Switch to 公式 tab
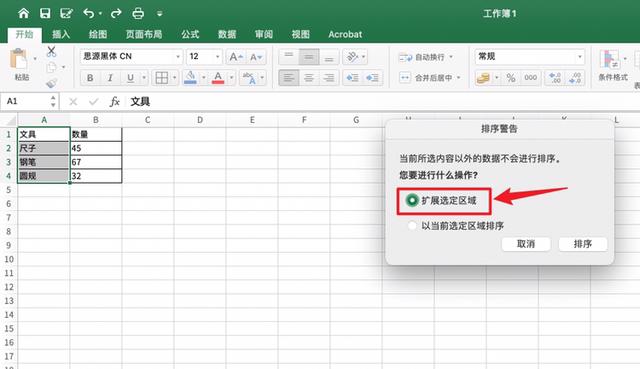640x369 pixels. [x=190, y=34]
